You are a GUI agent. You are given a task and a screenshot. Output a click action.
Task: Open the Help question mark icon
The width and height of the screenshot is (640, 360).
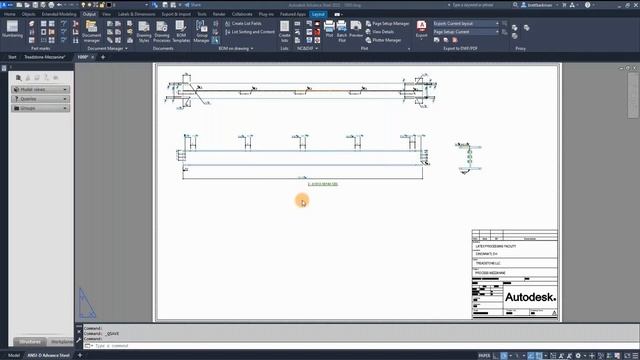(587, 5)
